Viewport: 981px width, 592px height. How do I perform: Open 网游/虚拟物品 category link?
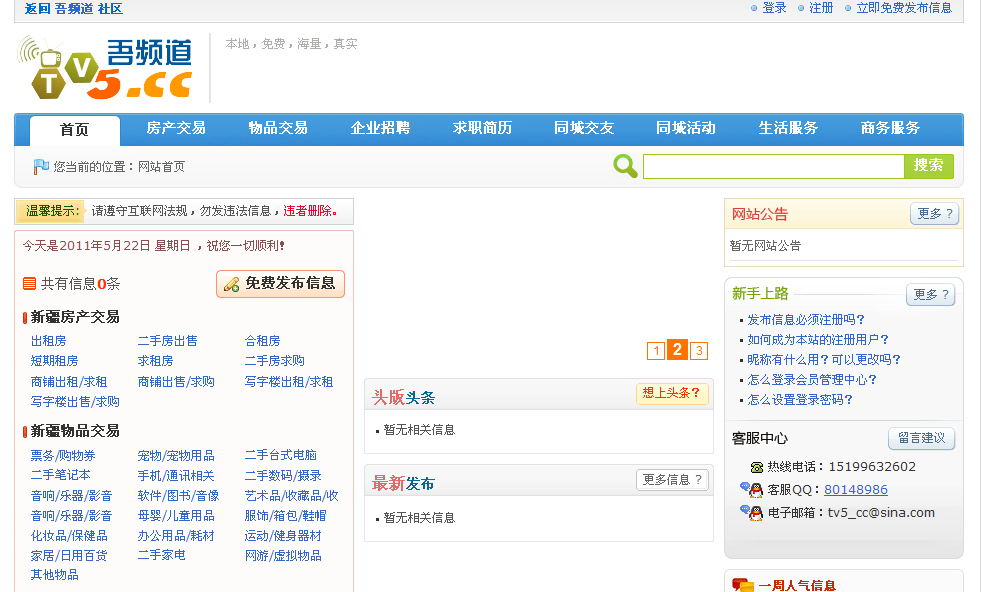pos(283,556)
